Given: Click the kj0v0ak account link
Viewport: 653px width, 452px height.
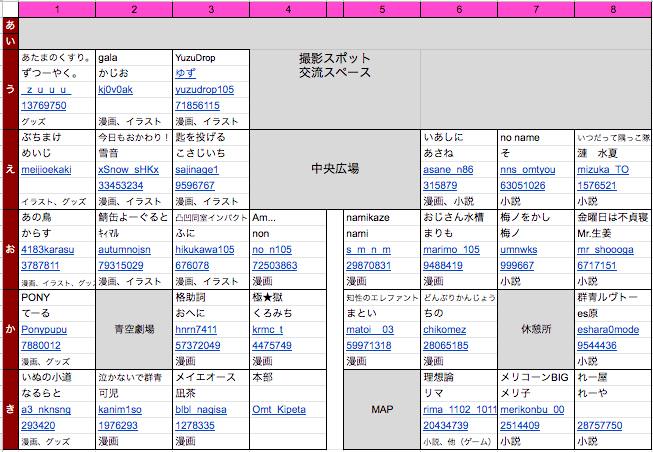Looking at the screenshot, I should [x=115, y=90].
